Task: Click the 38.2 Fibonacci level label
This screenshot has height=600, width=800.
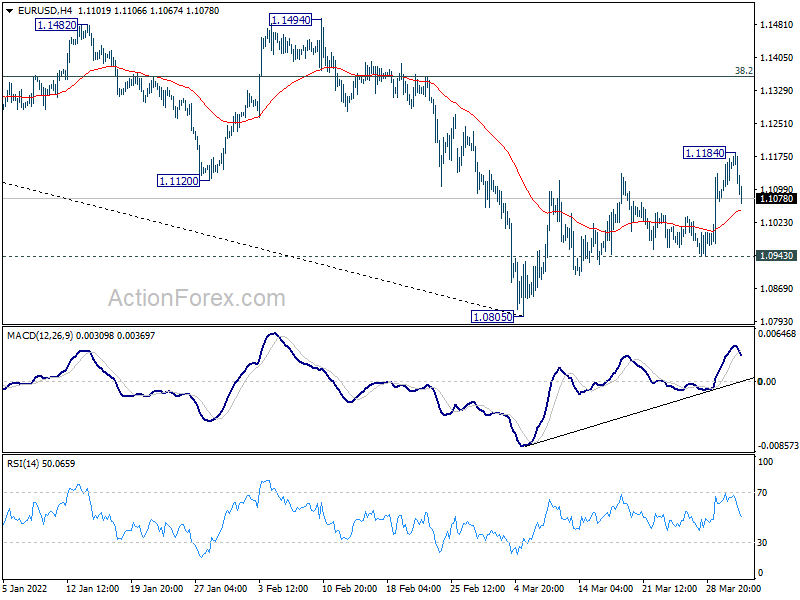Action: pyautogui.click(x=743, y=71)
